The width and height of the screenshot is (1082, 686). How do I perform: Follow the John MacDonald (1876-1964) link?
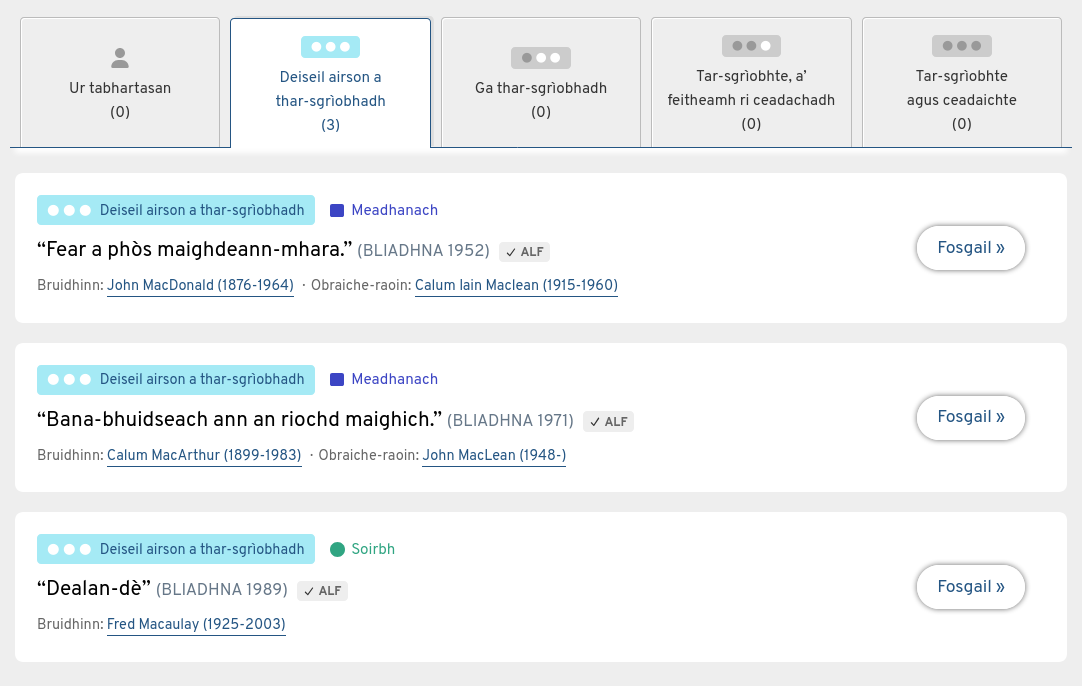click(200, 286)
